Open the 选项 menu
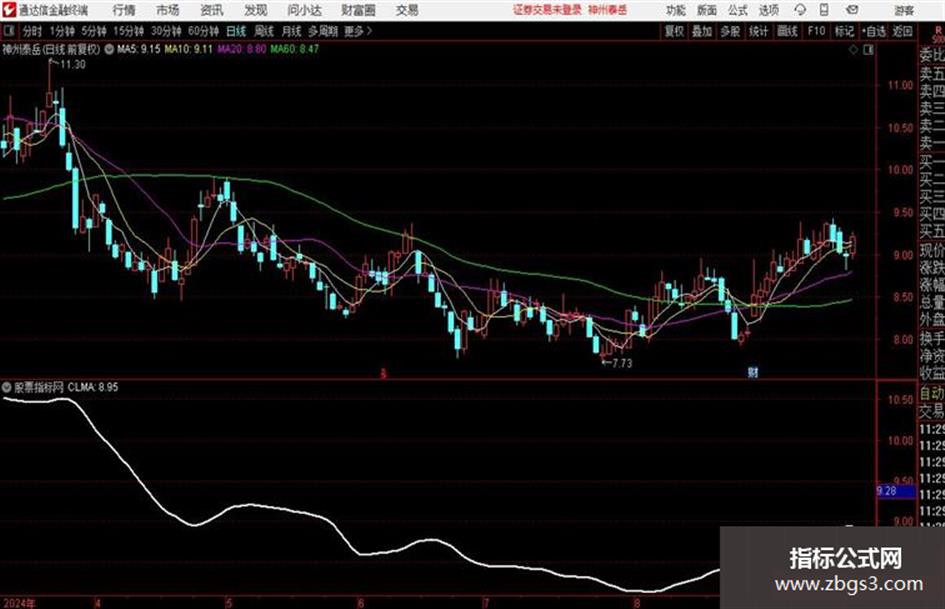This screenshot has height=609, width=945. (769, 10)
